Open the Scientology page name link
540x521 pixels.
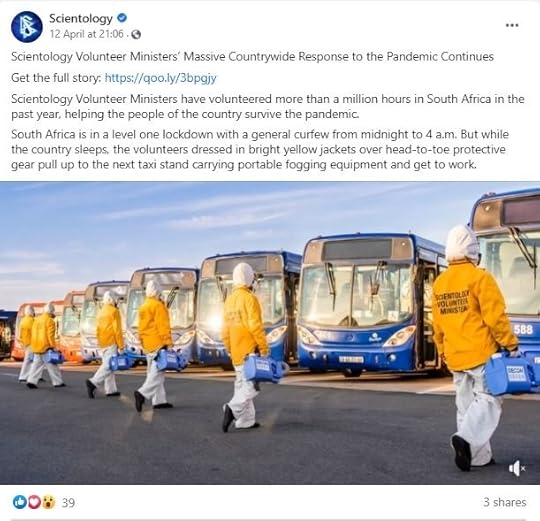pos(81,18)
